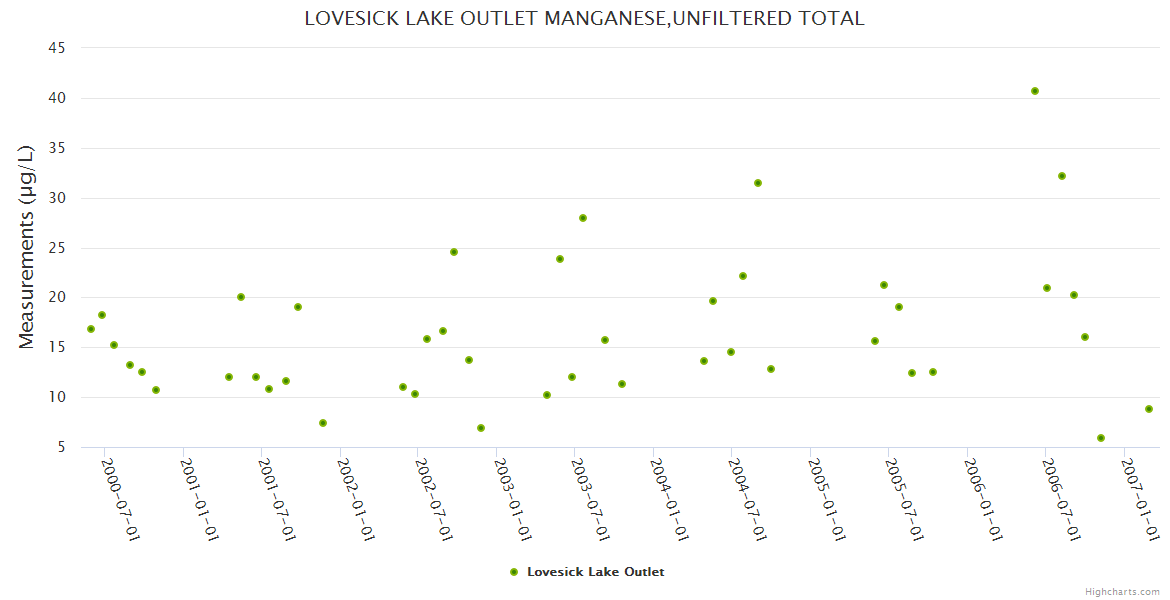Select the late 2002 low point near 7 µg/L

pos(481,428)
